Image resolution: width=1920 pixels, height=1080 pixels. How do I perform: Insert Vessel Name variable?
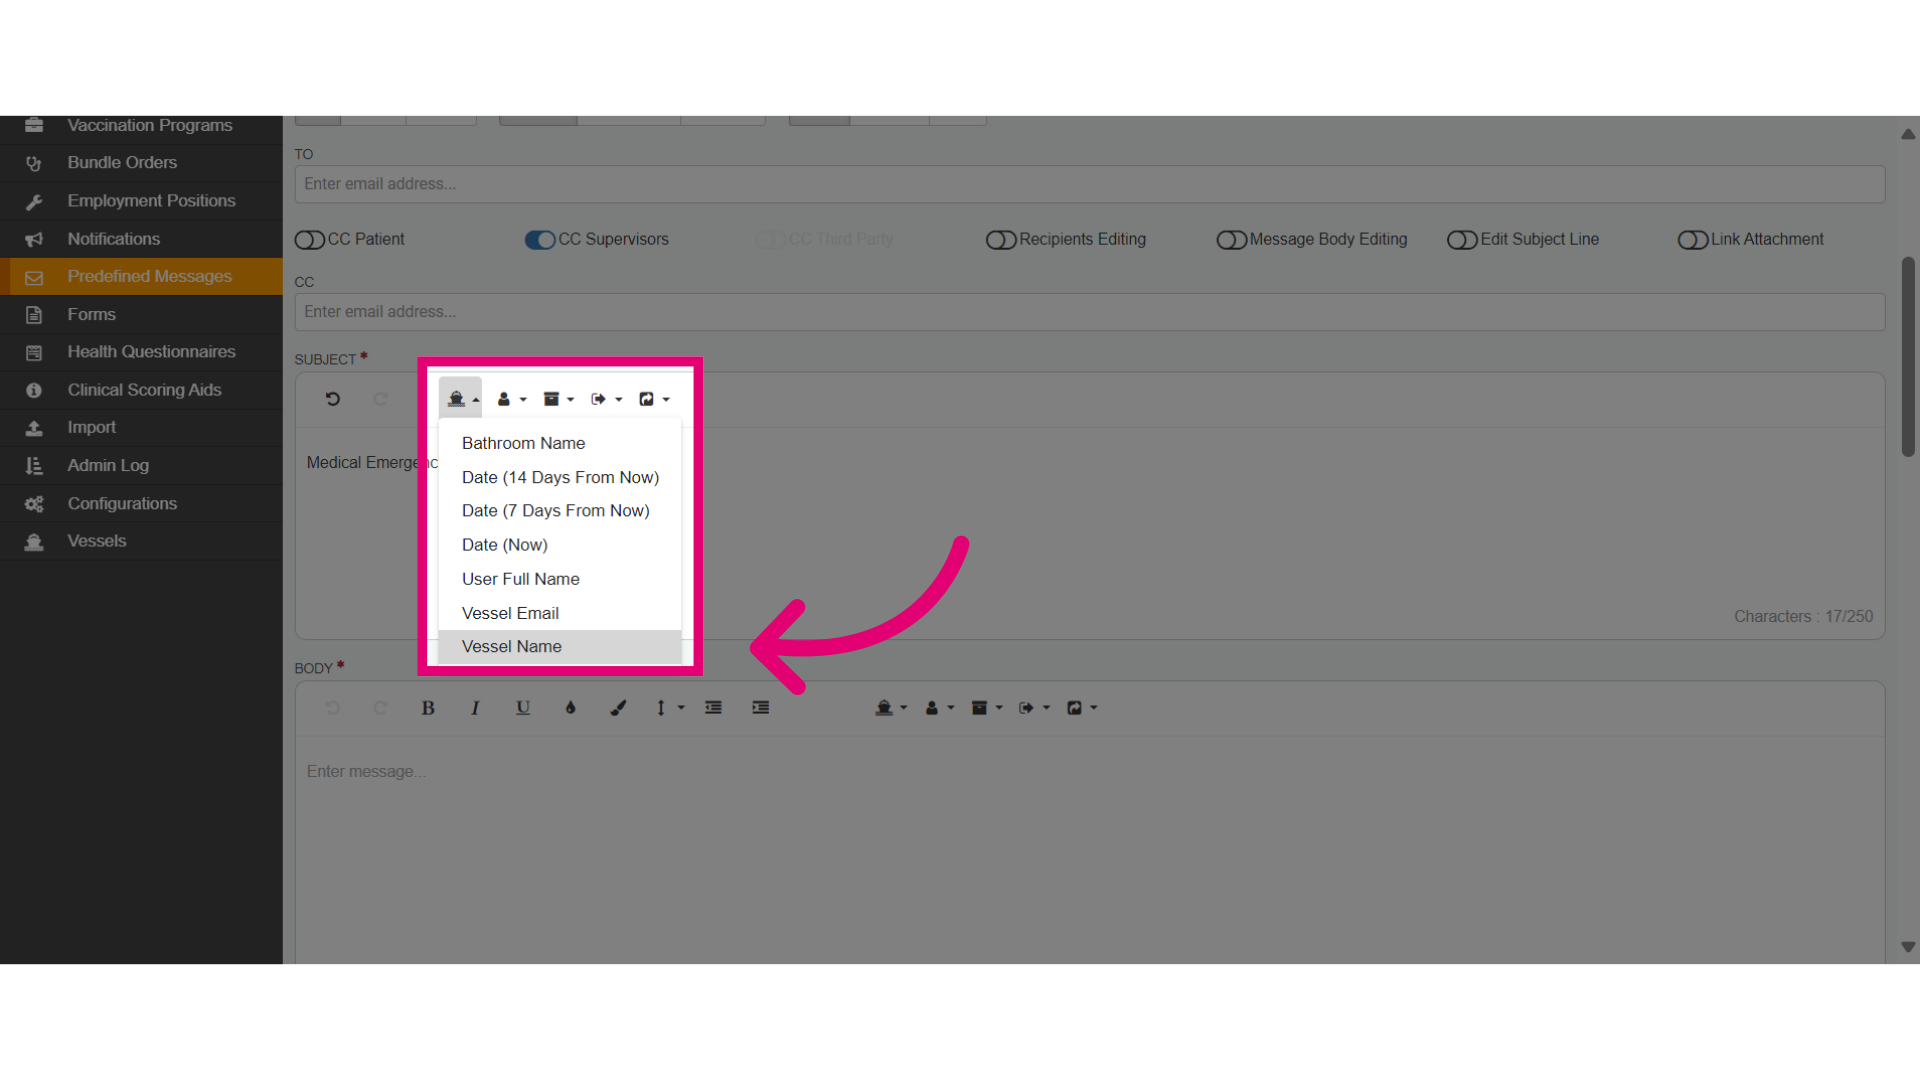pyautogui.click(x=560, y=647)
